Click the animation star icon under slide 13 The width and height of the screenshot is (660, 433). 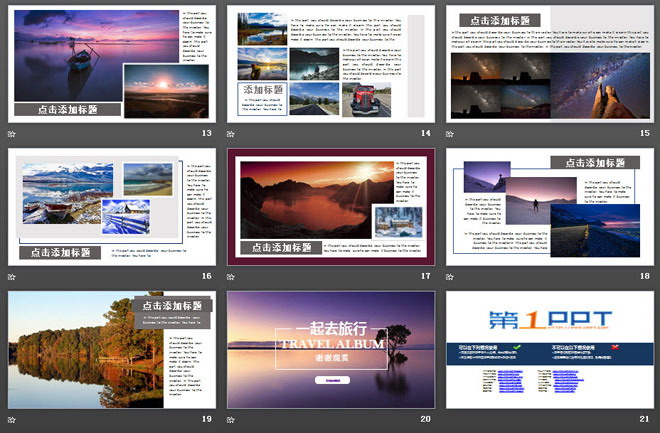click(13, 133)
